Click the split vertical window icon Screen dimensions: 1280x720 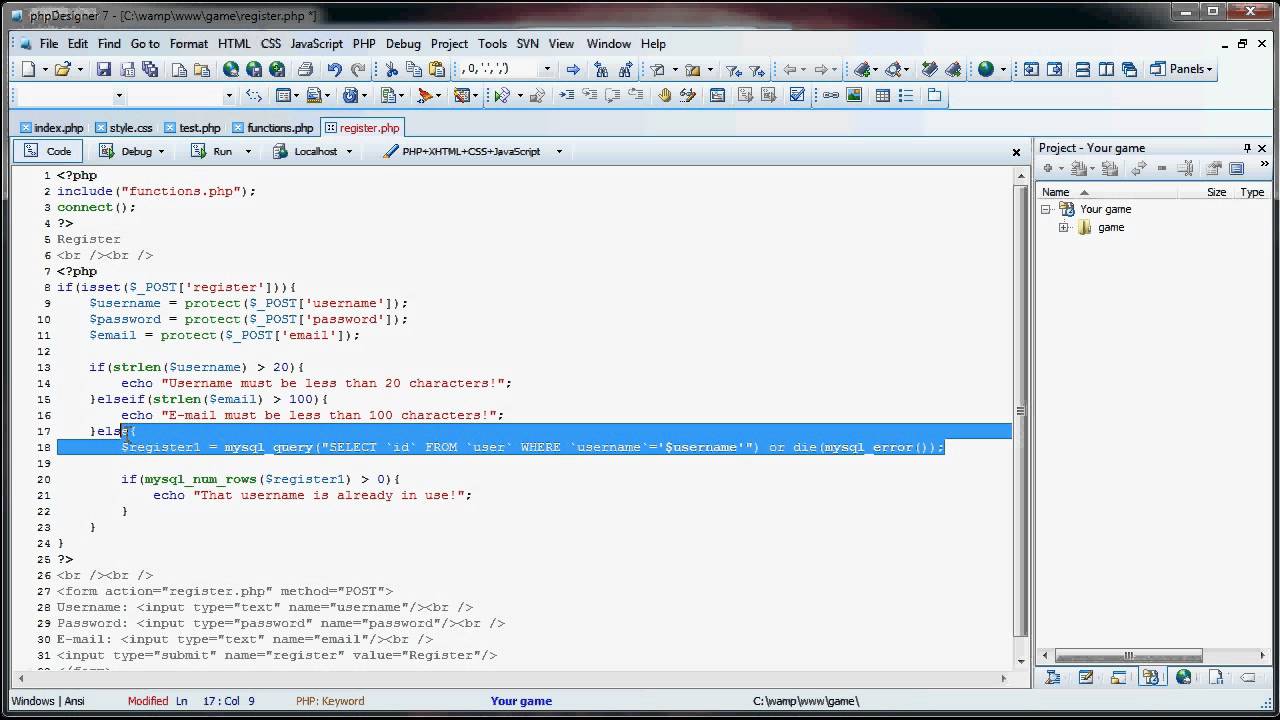pos(1106,69)
